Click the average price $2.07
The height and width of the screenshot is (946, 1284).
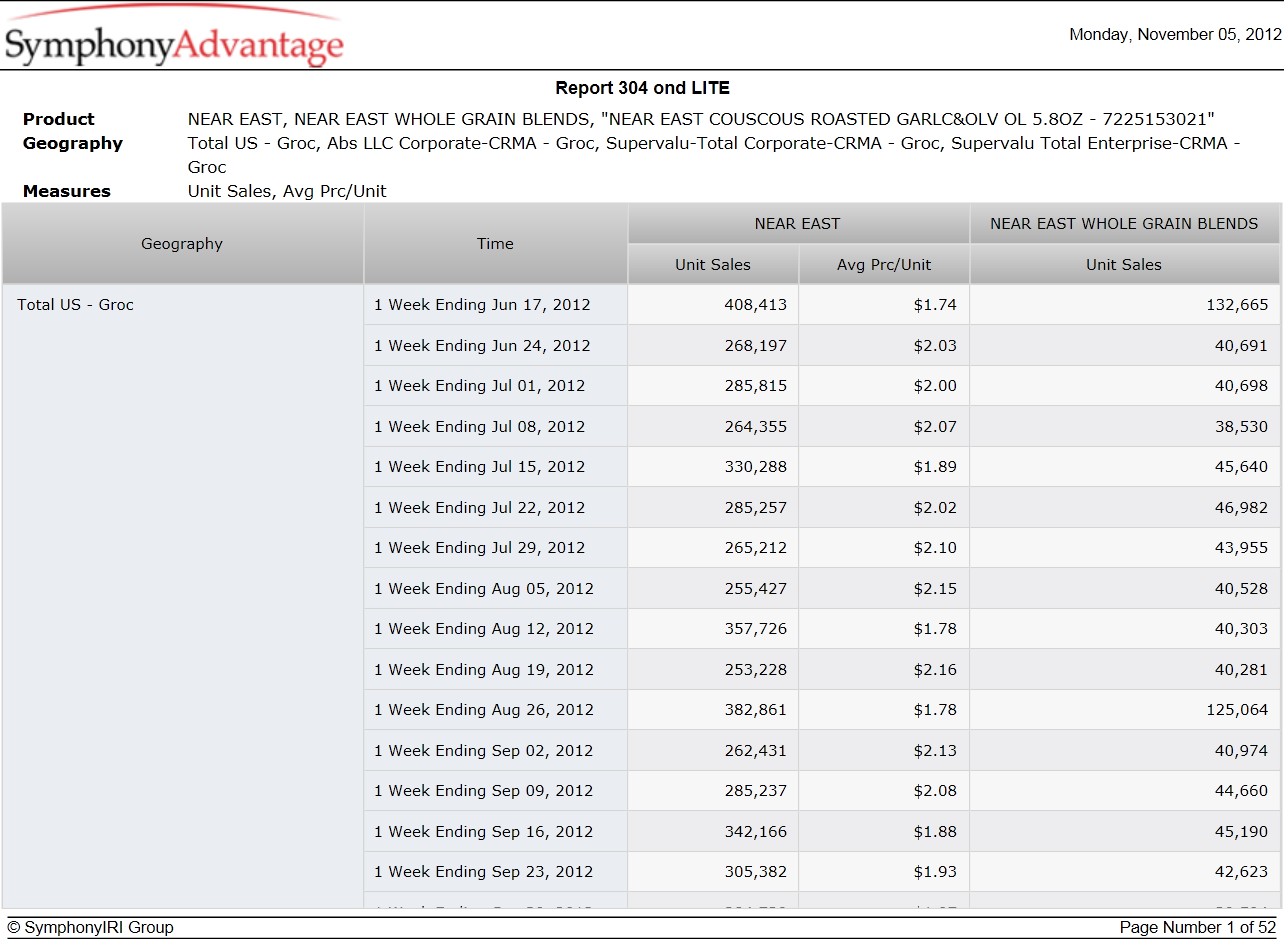tap(935, 427)
